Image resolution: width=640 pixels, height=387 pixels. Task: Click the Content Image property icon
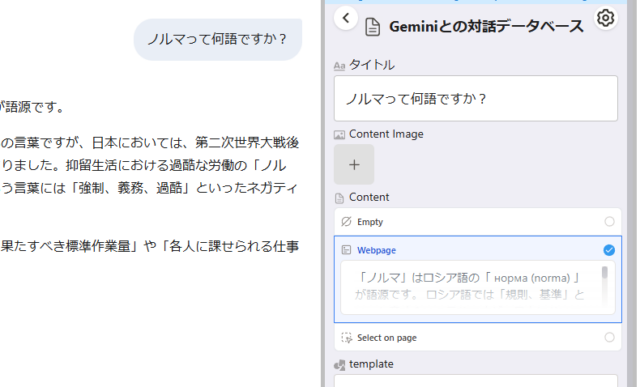point(339,135)
